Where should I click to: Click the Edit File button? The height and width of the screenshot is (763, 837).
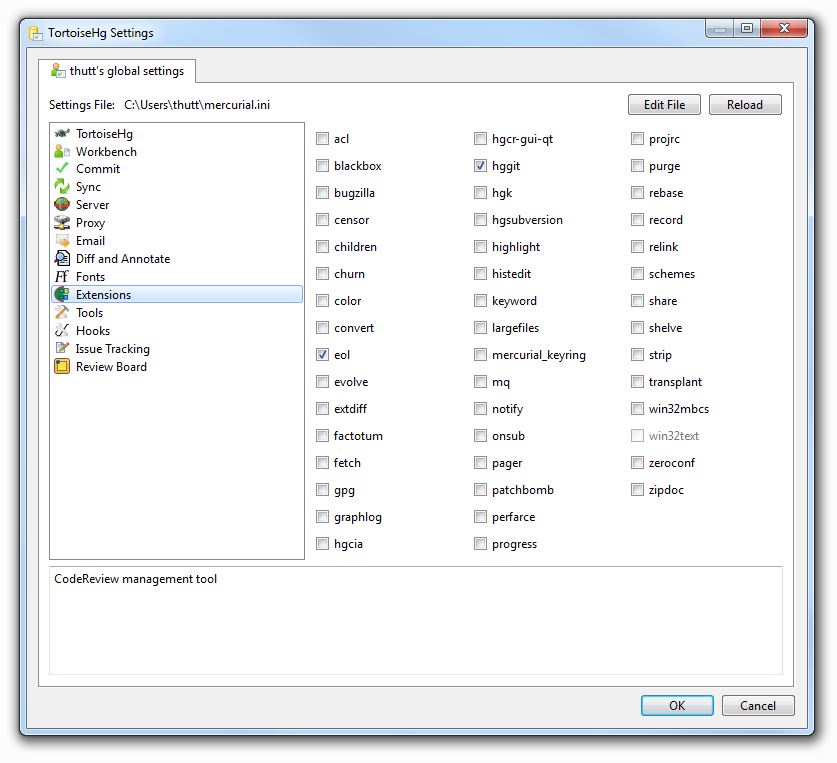coord(664,105)
